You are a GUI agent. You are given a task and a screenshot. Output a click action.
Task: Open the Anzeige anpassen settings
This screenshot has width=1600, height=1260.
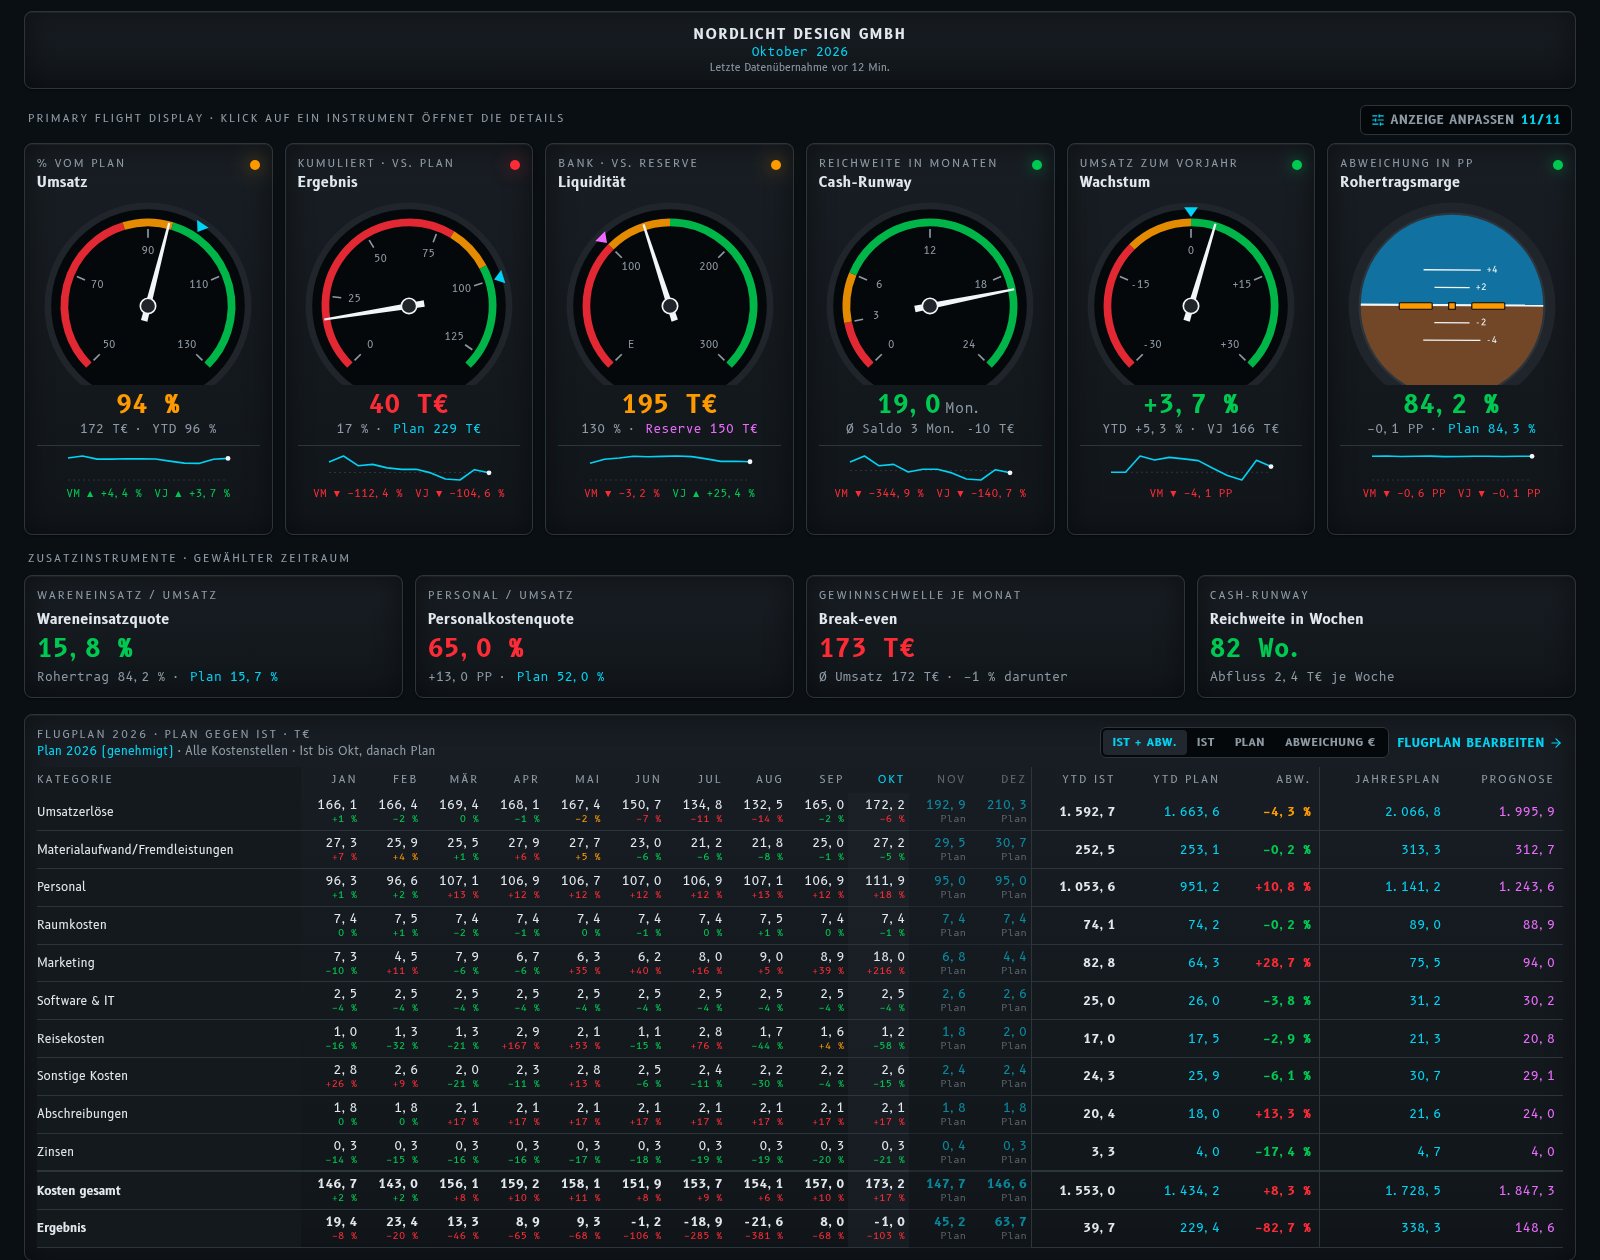pyautogui.click(x=1465, y=120)
